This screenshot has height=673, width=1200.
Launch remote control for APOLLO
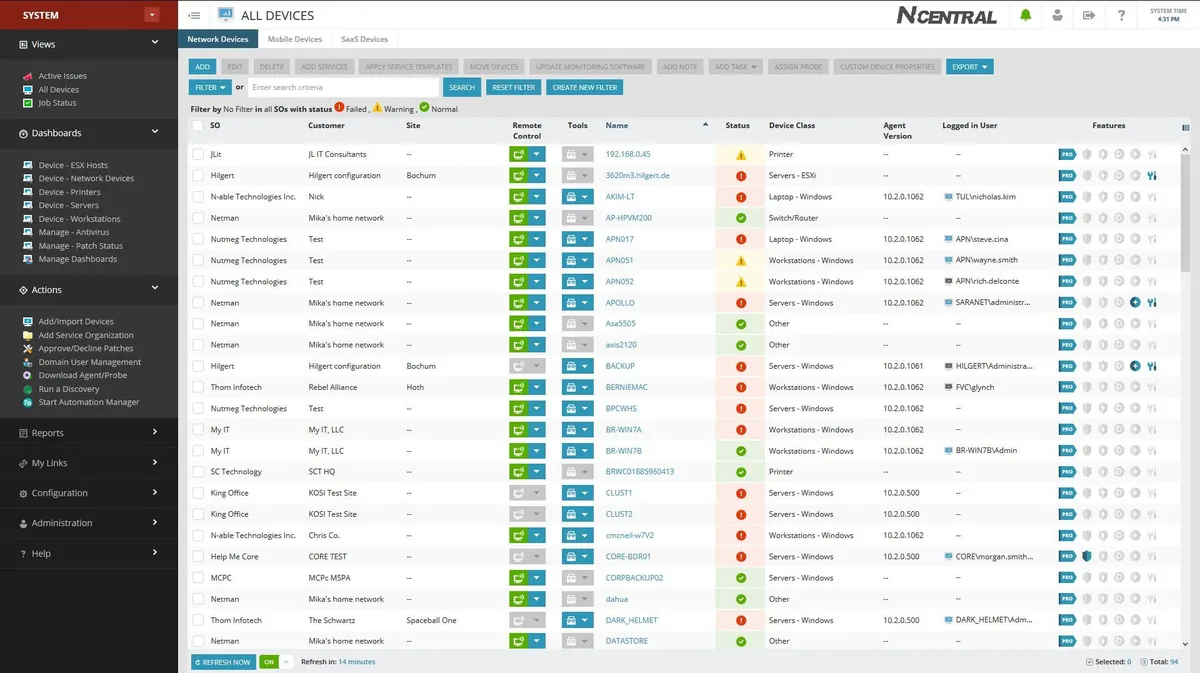pos(518,303)
